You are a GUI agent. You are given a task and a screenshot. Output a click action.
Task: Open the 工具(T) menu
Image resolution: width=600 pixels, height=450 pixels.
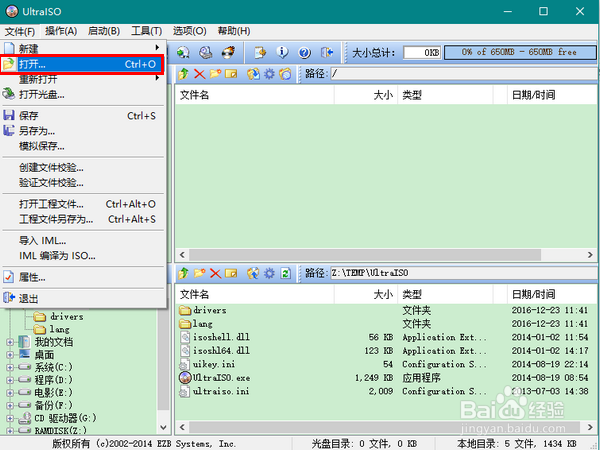click(x=147, y=31)
